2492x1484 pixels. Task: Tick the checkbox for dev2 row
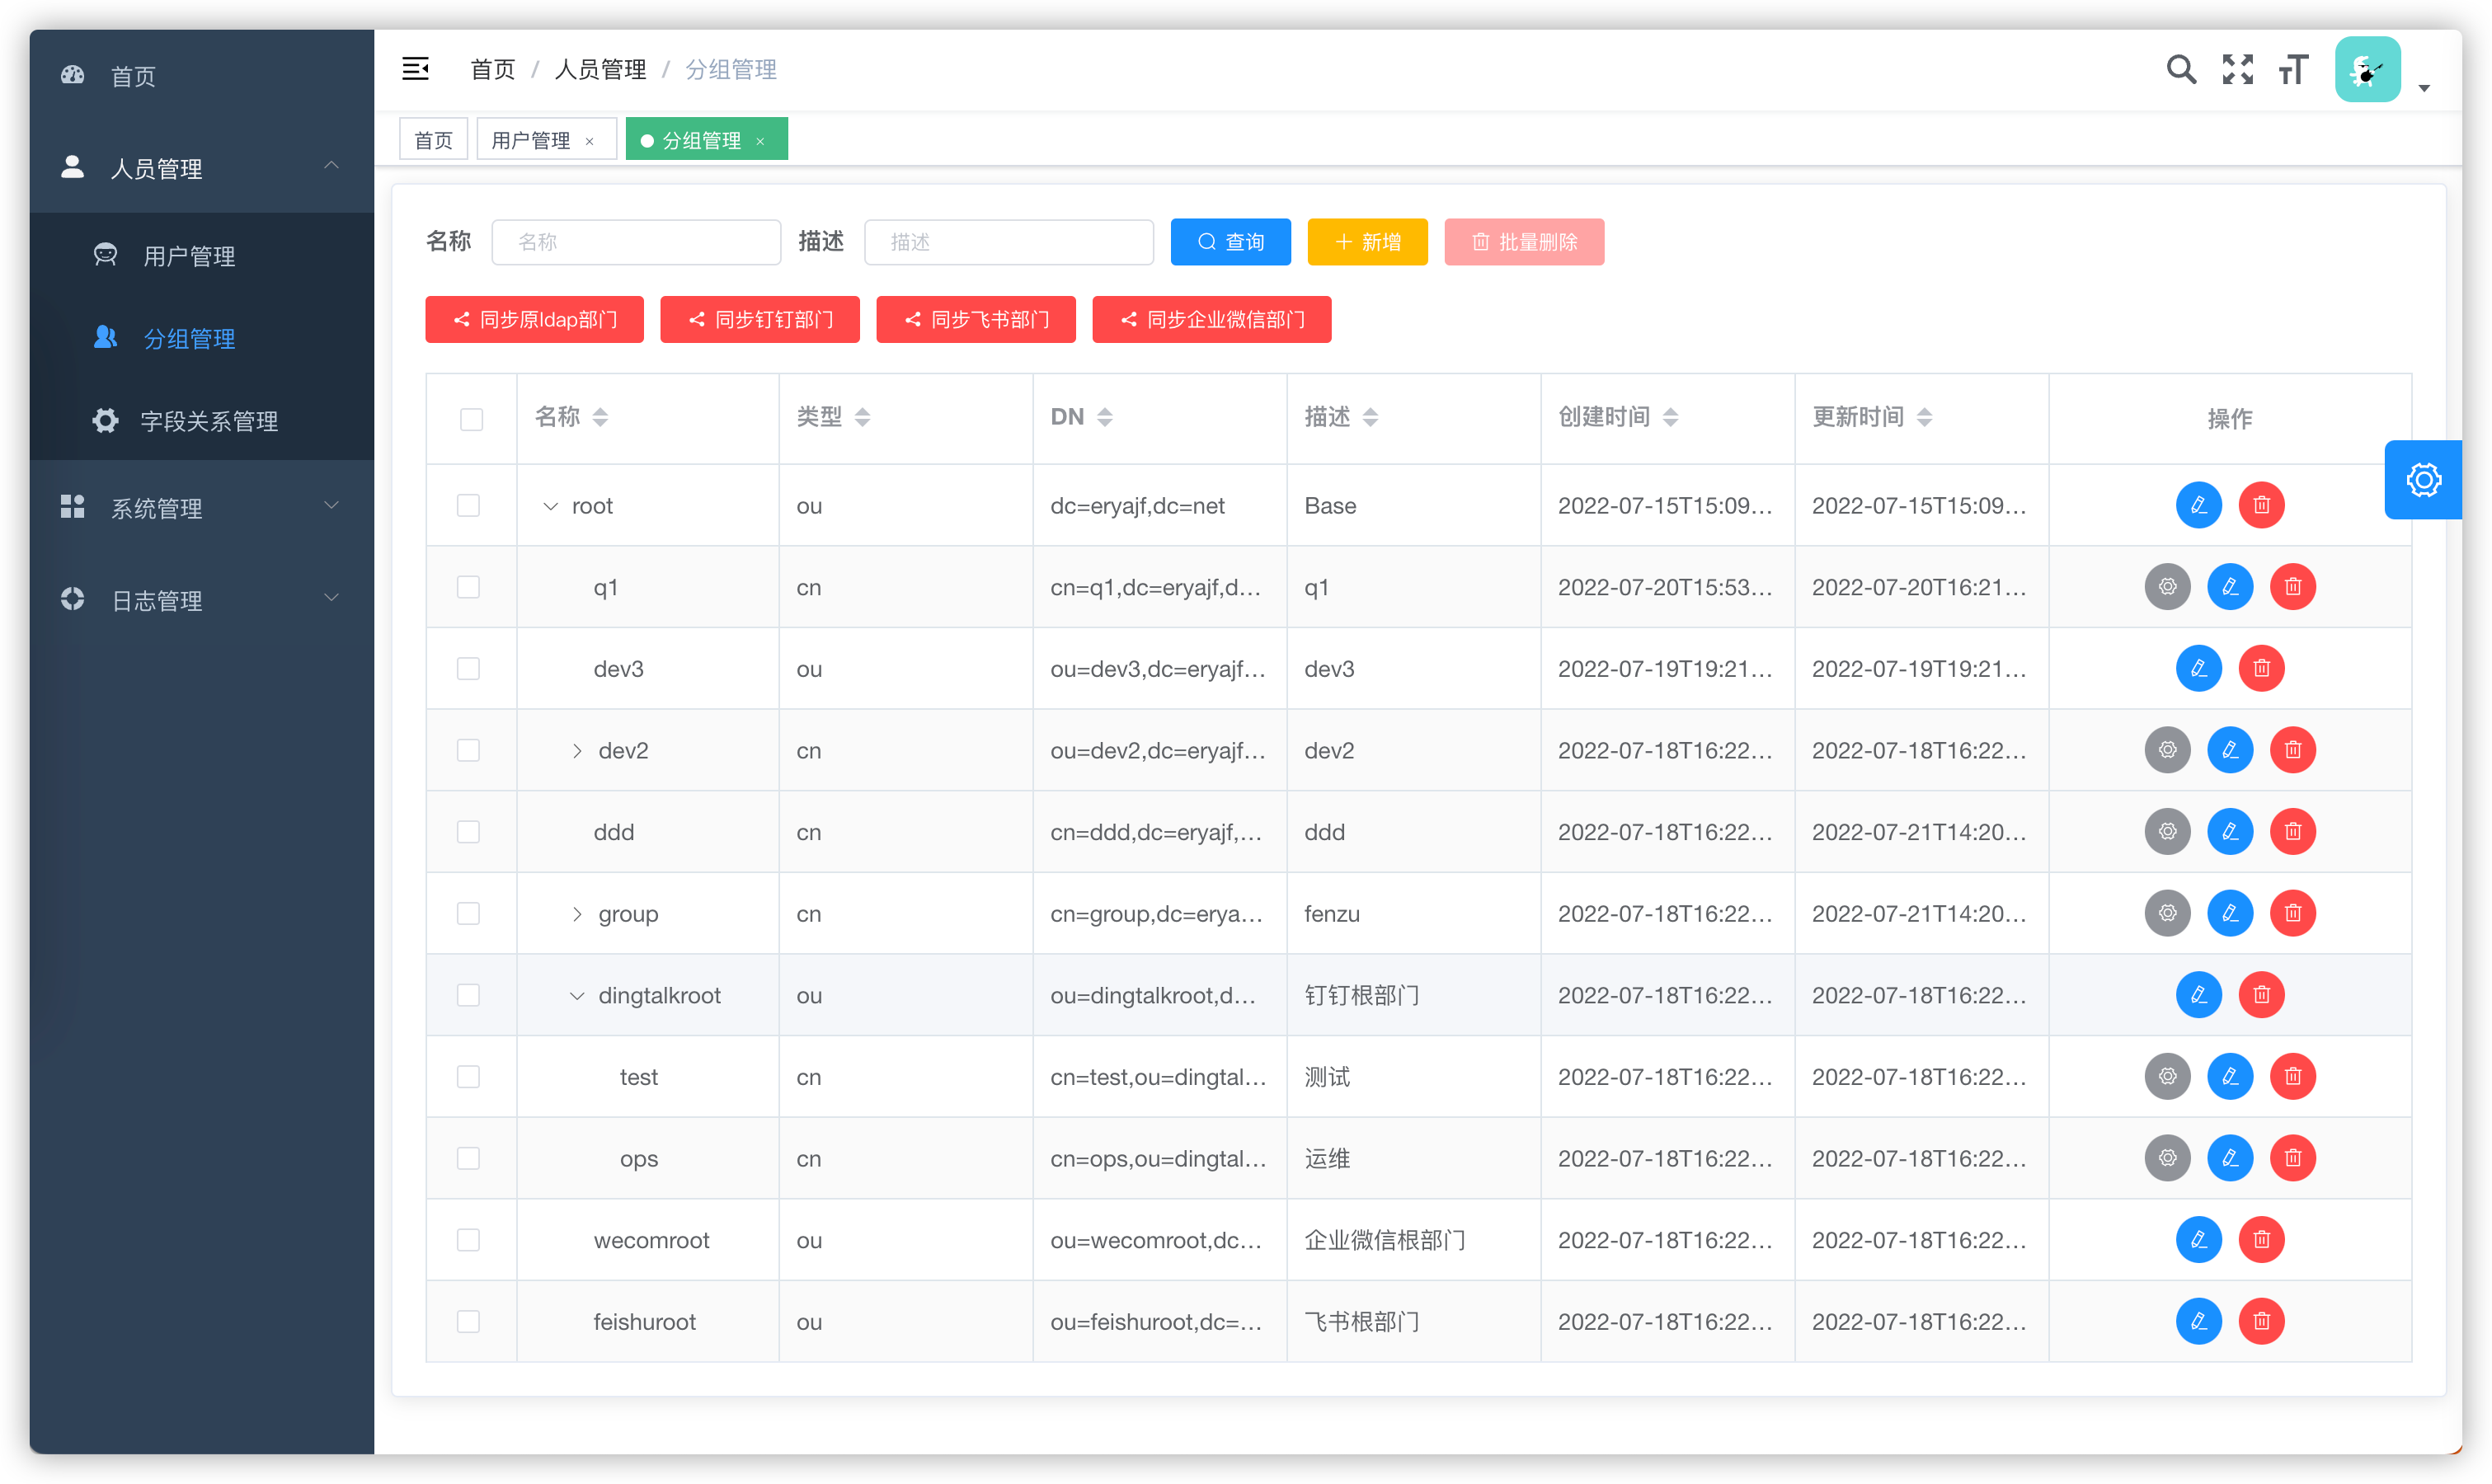[468, 750]
